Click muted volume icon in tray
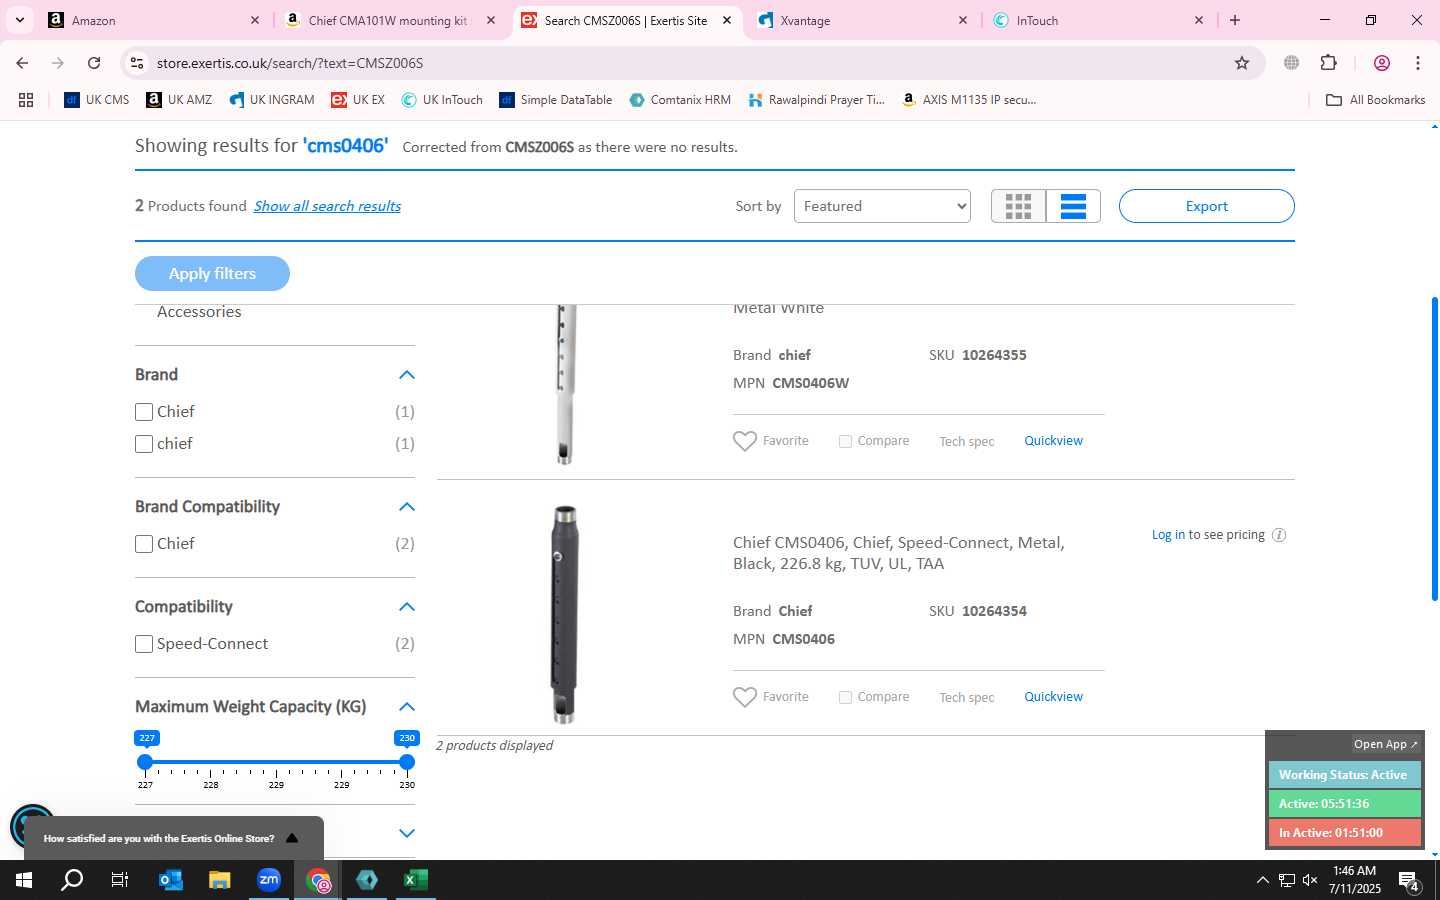Viewport: 1440px width, 900px height. coord(1310,881)
